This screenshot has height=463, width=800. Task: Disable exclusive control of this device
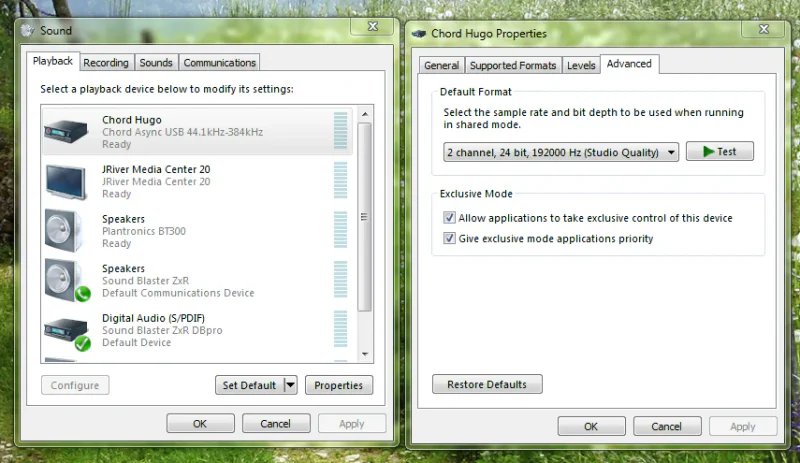(x=449, y=218)
